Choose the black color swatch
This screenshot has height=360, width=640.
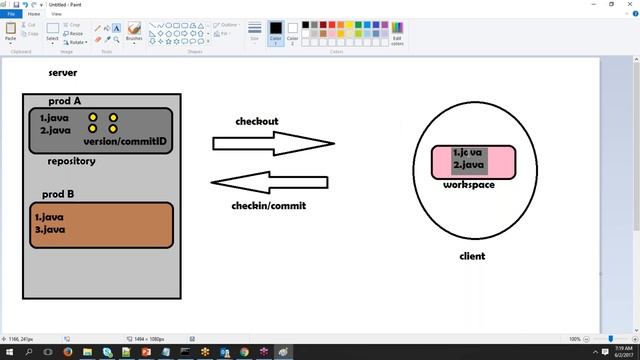click(305, 25)
